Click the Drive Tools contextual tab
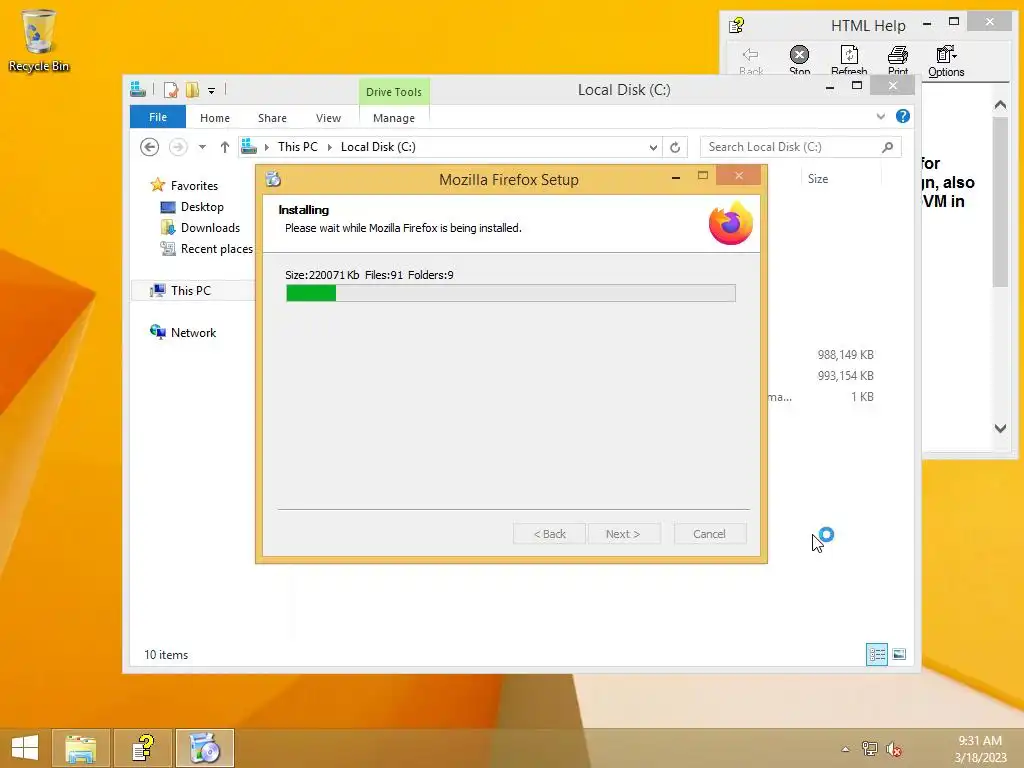Screen dimensions: 1024x768 (x=394, y=91)
